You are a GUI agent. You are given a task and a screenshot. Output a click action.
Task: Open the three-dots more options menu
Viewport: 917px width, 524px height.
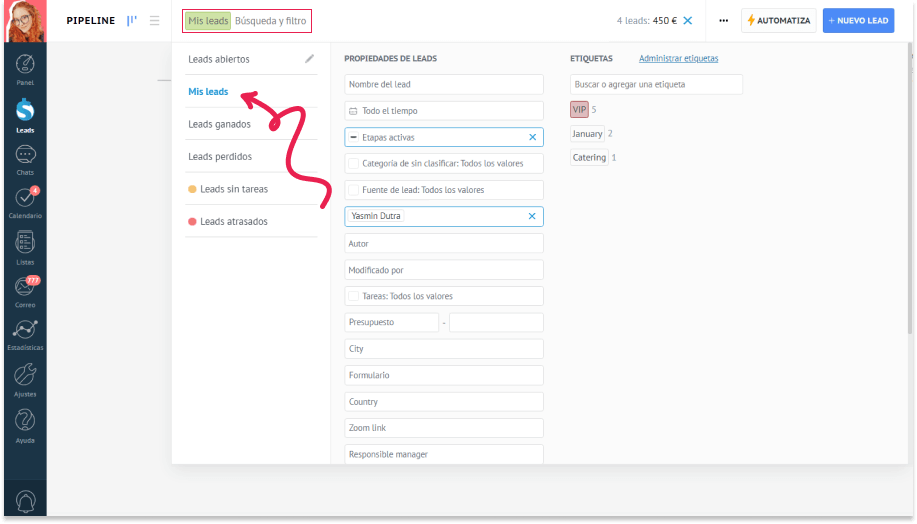(x=723, y=20)
